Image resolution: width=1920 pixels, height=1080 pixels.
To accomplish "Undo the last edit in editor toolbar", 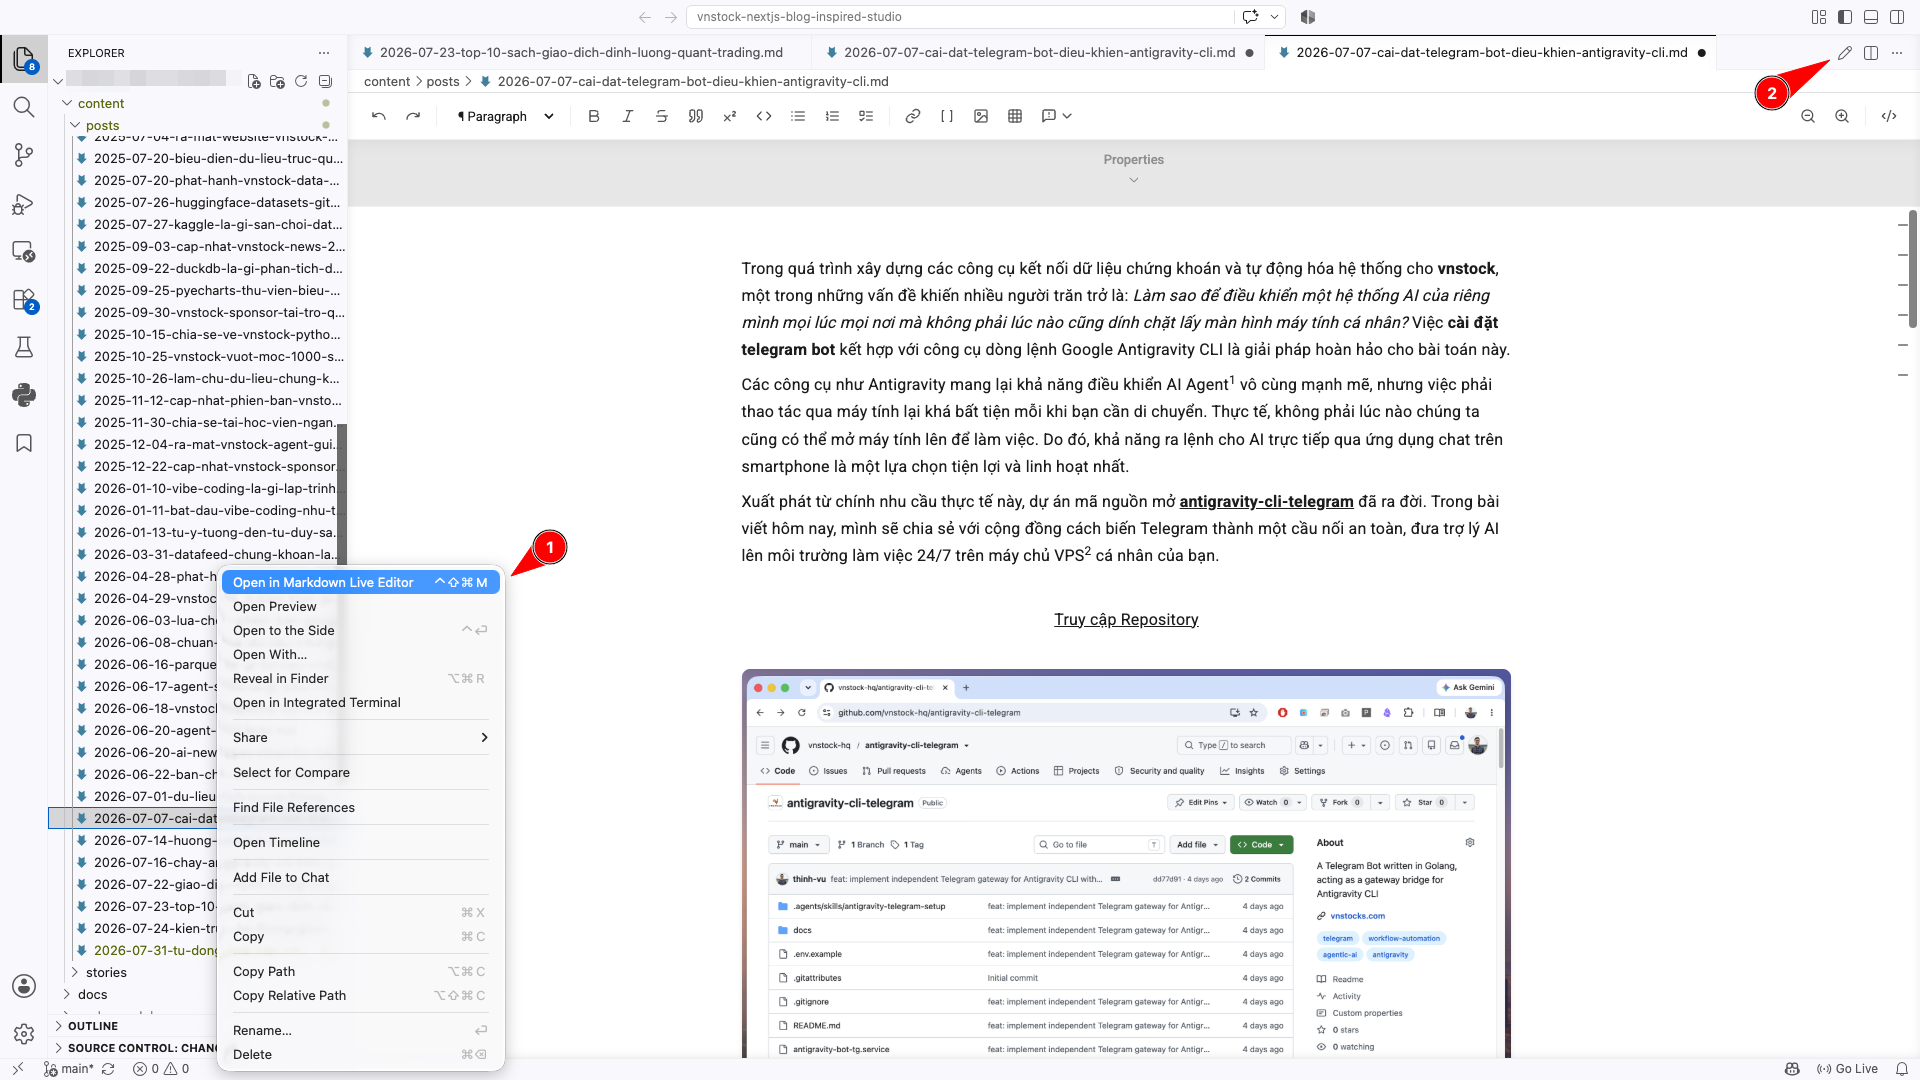I will (x=378, y=116).
